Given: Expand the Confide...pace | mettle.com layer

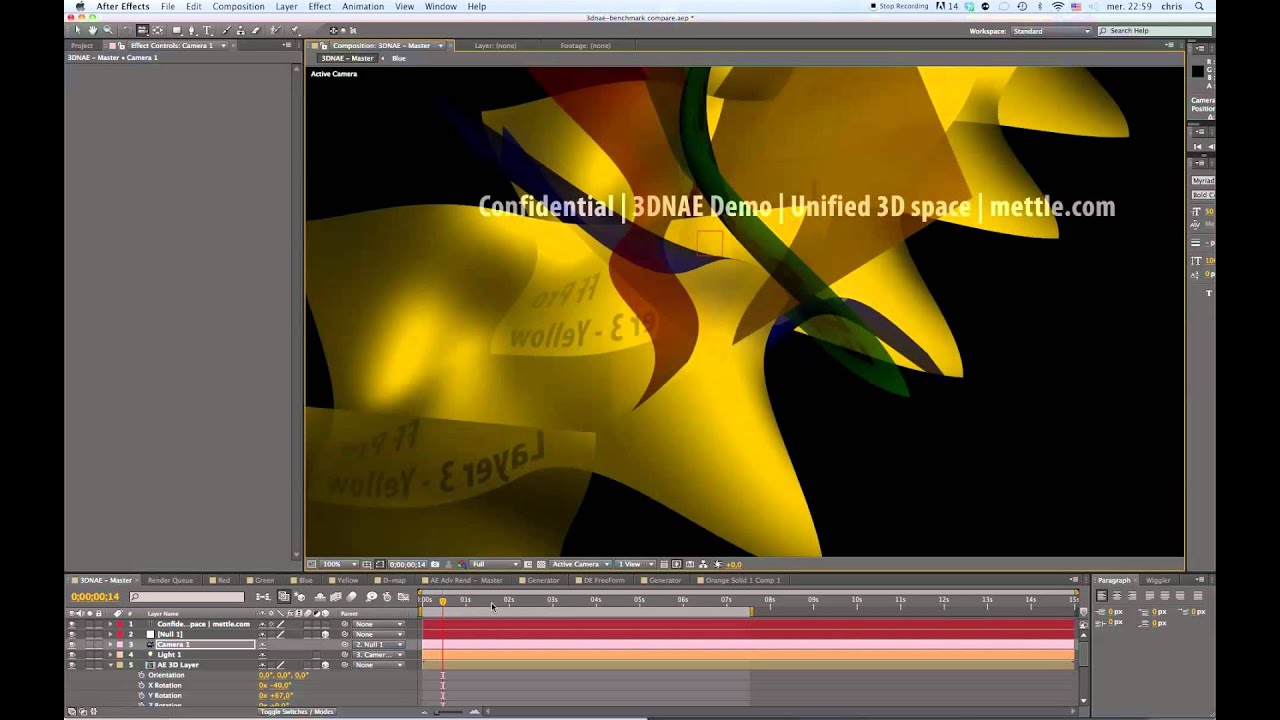Looking at the screenshot, I should click(x=110, y=624).
